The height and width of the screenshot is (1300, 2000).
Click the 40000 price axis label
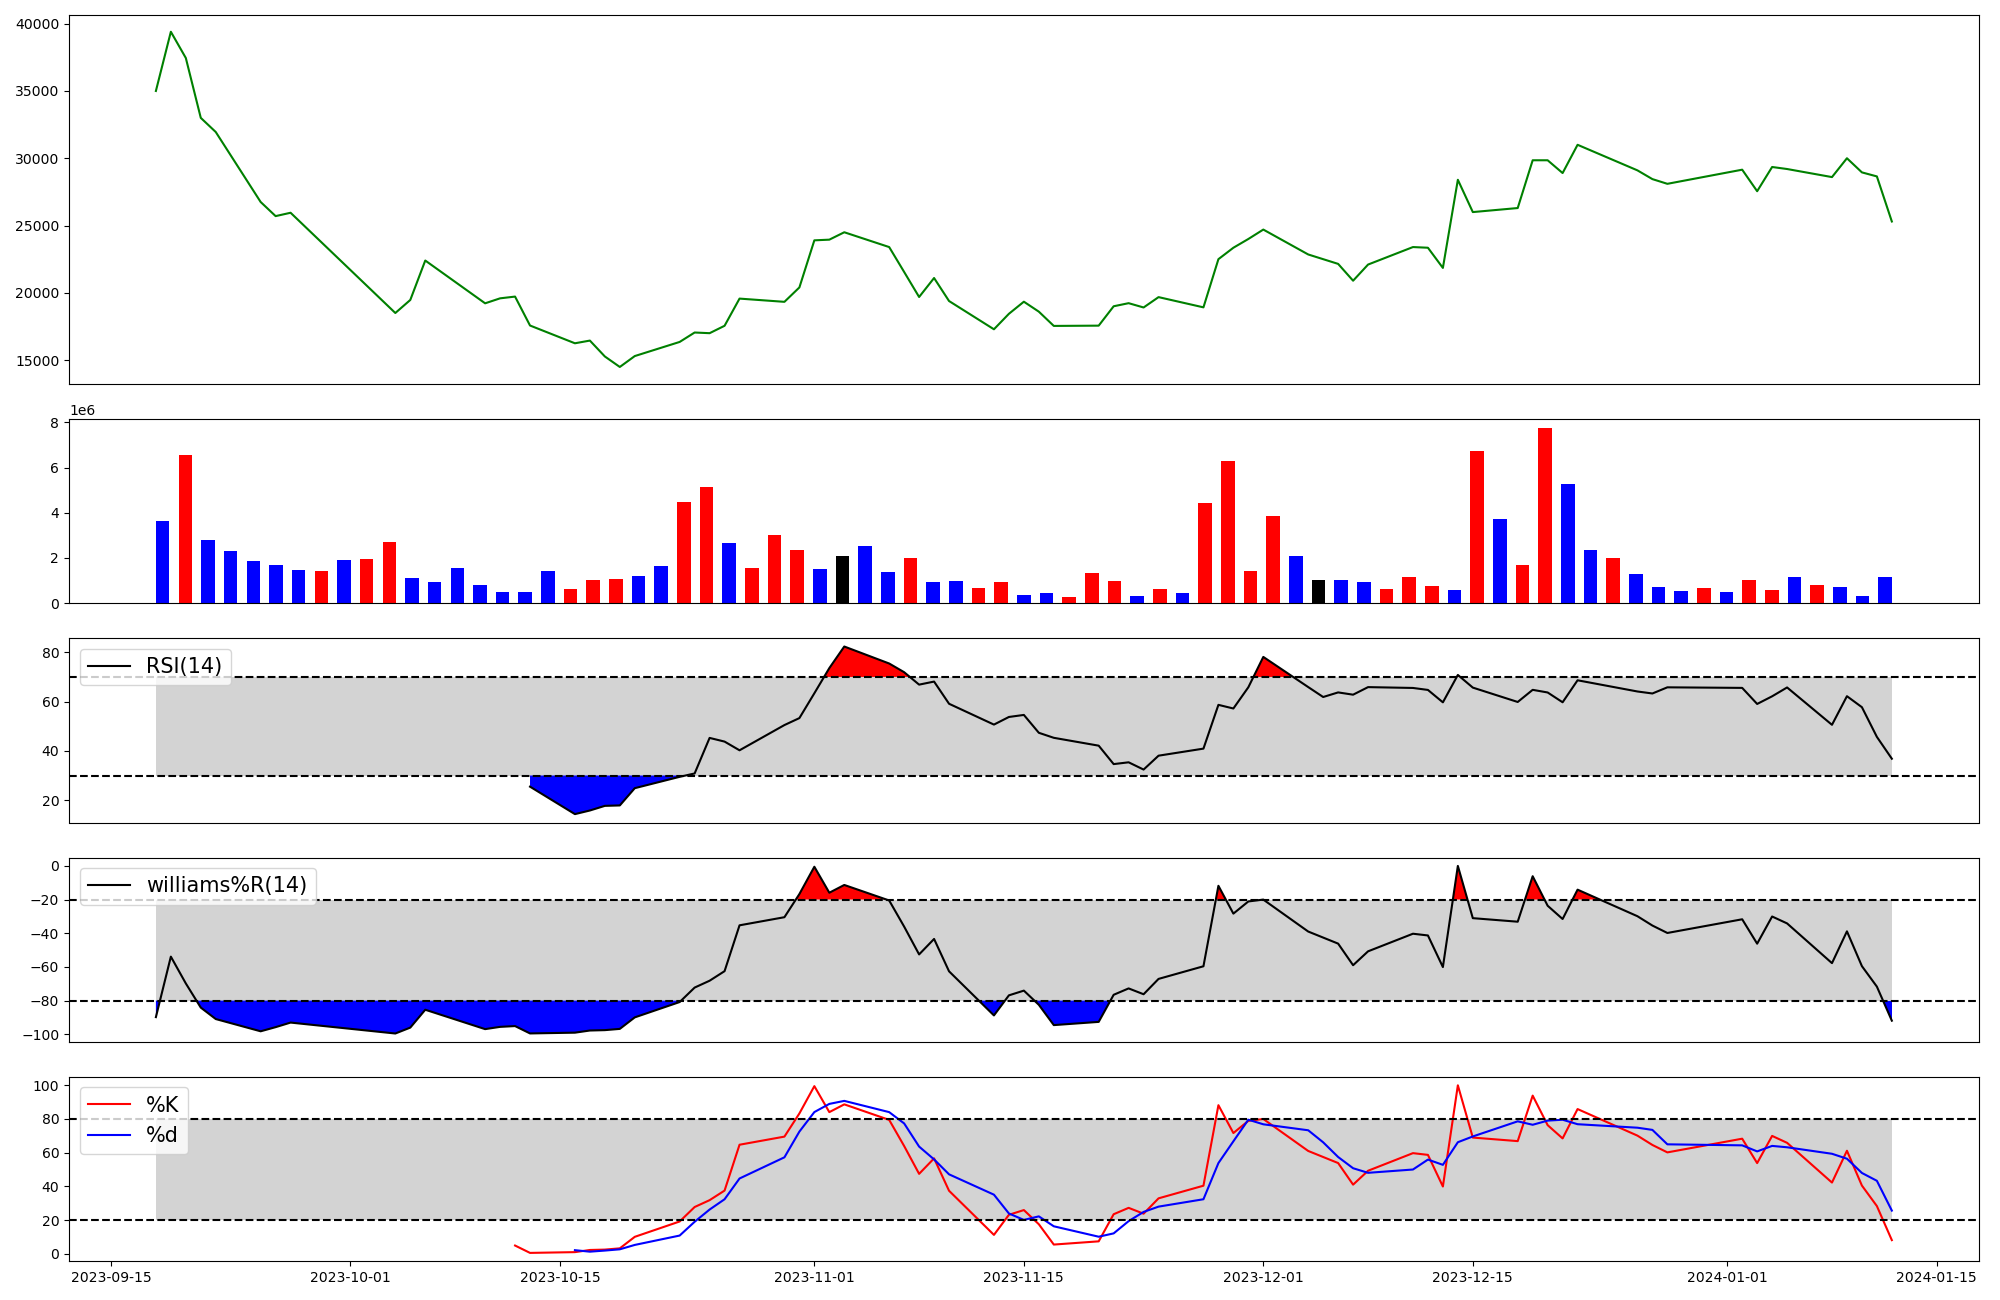(37, 24)
